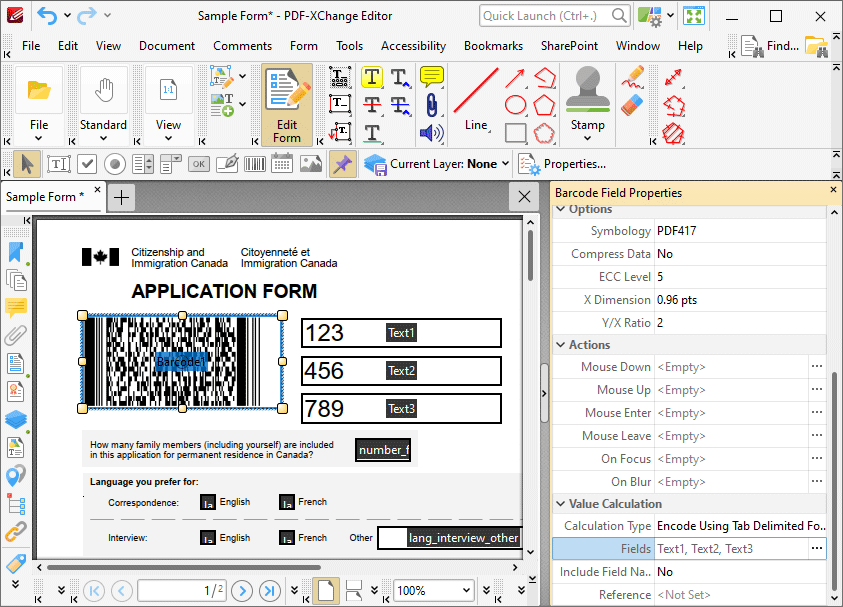
Task: Open the SharePoint menu
Action: (569, 46)
